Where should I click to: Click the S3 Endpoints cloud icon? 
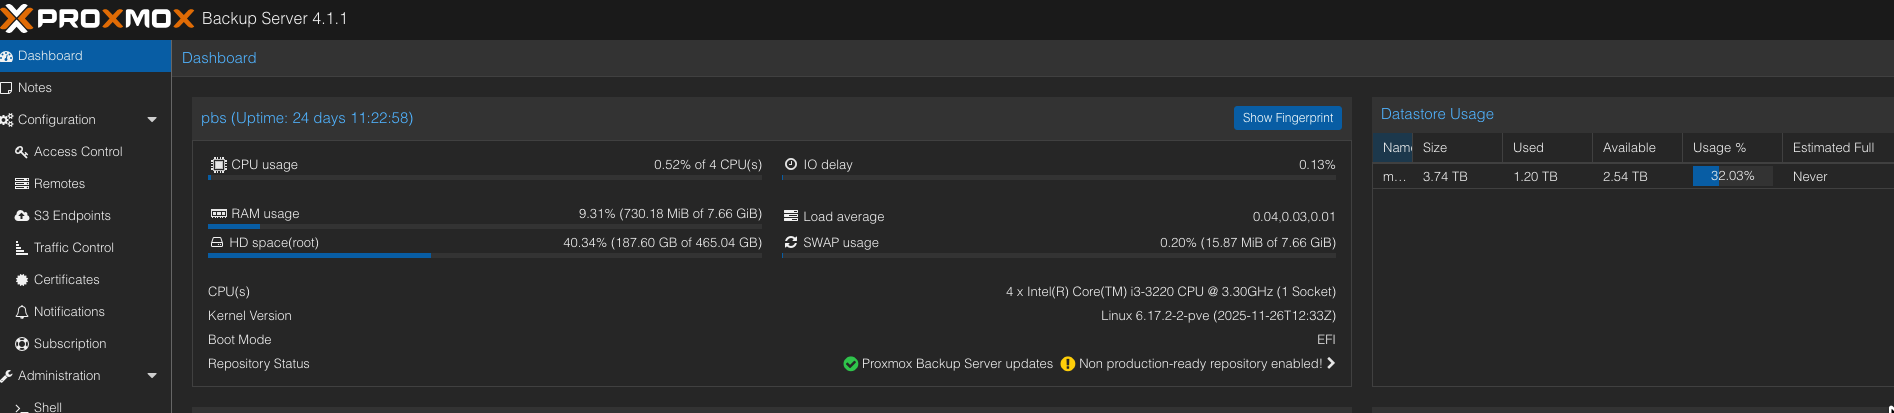pos(21,216)
